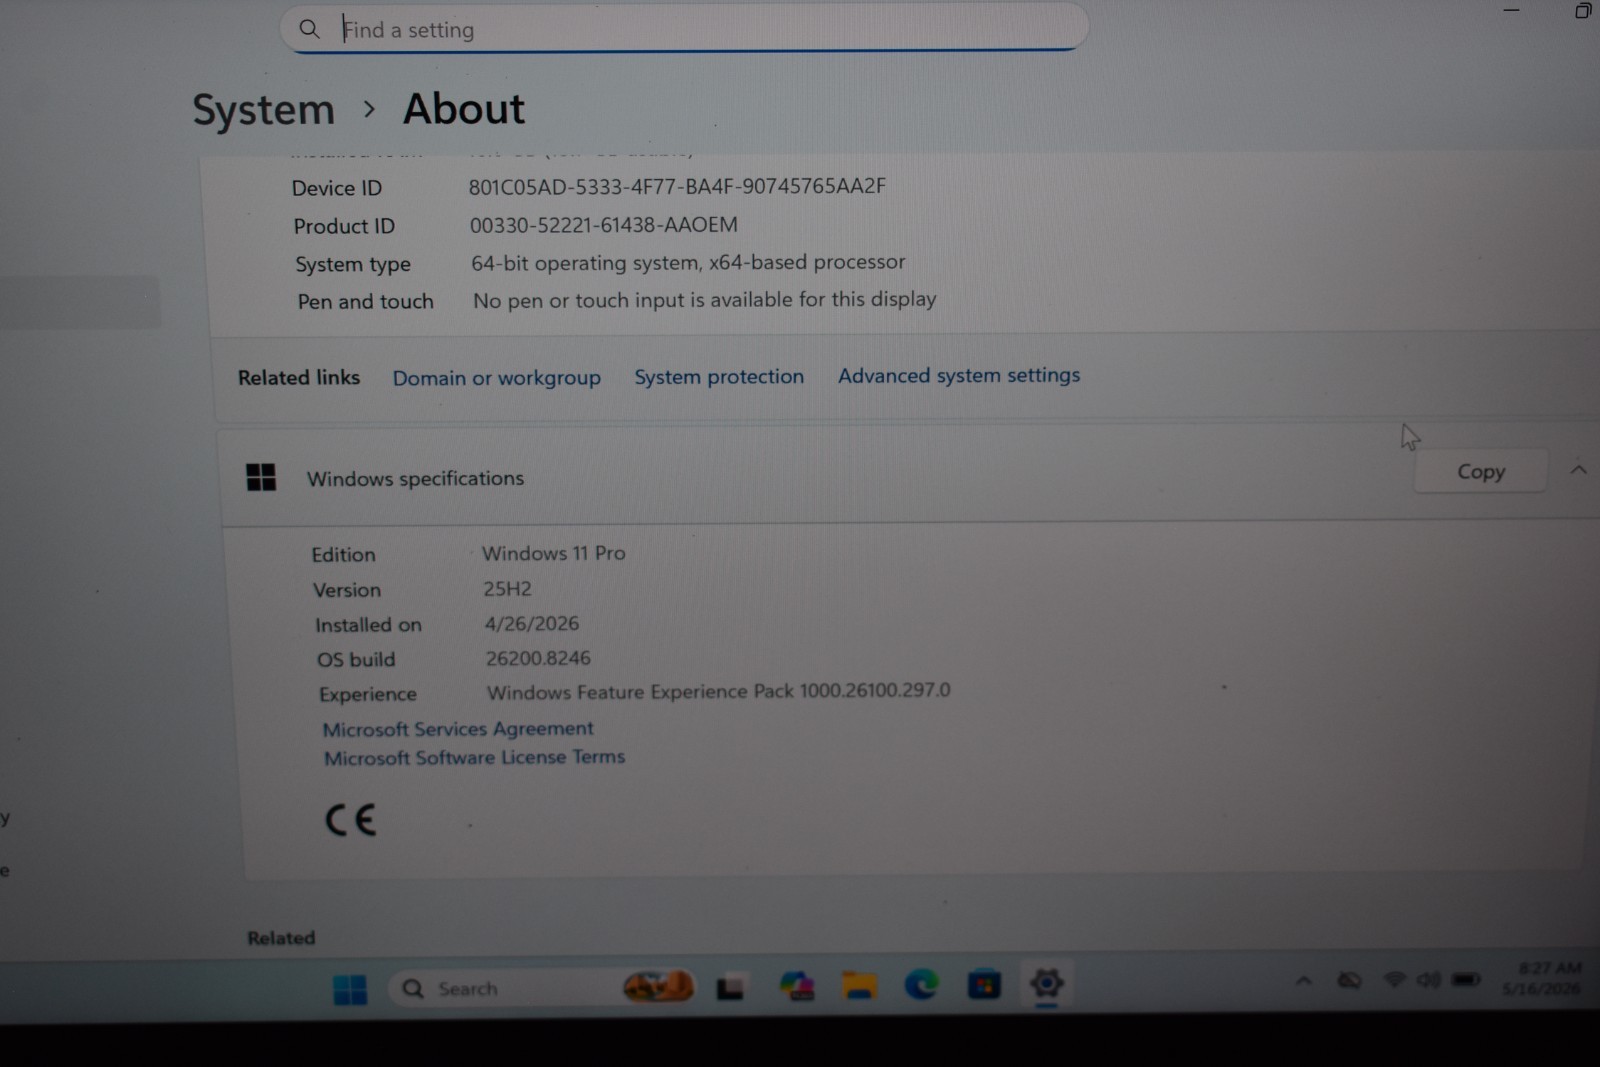Screen dimensions: 1600x1067
Task: Click the Windows specifications logo icon
Action: (x=261, y=477)
